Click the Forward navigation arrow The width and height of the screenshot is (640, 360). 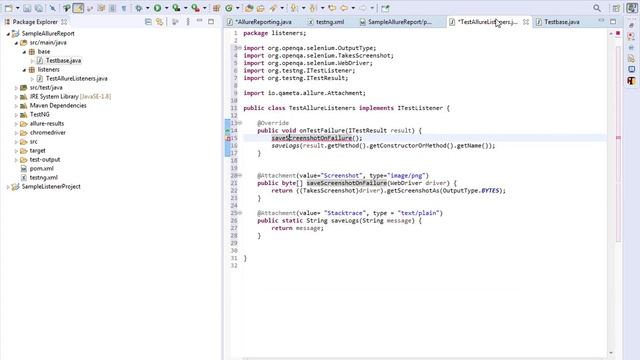point(363,8)
